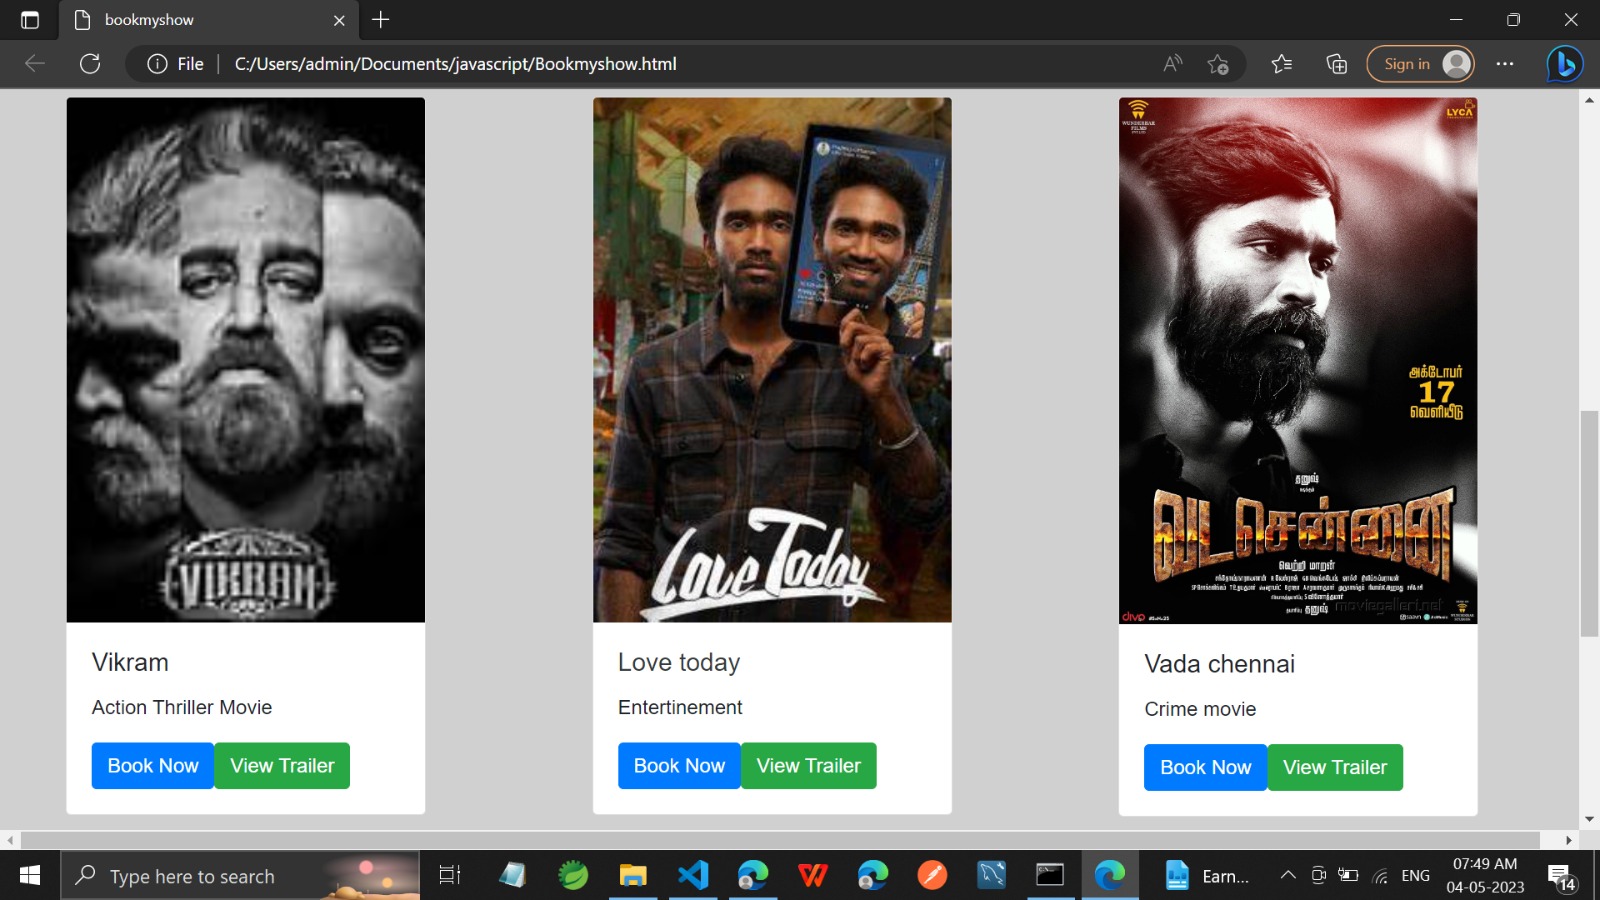Click Book Now for Vikram
The image size is (1600, 900).
pyautogui.click(x=153, y=766)
